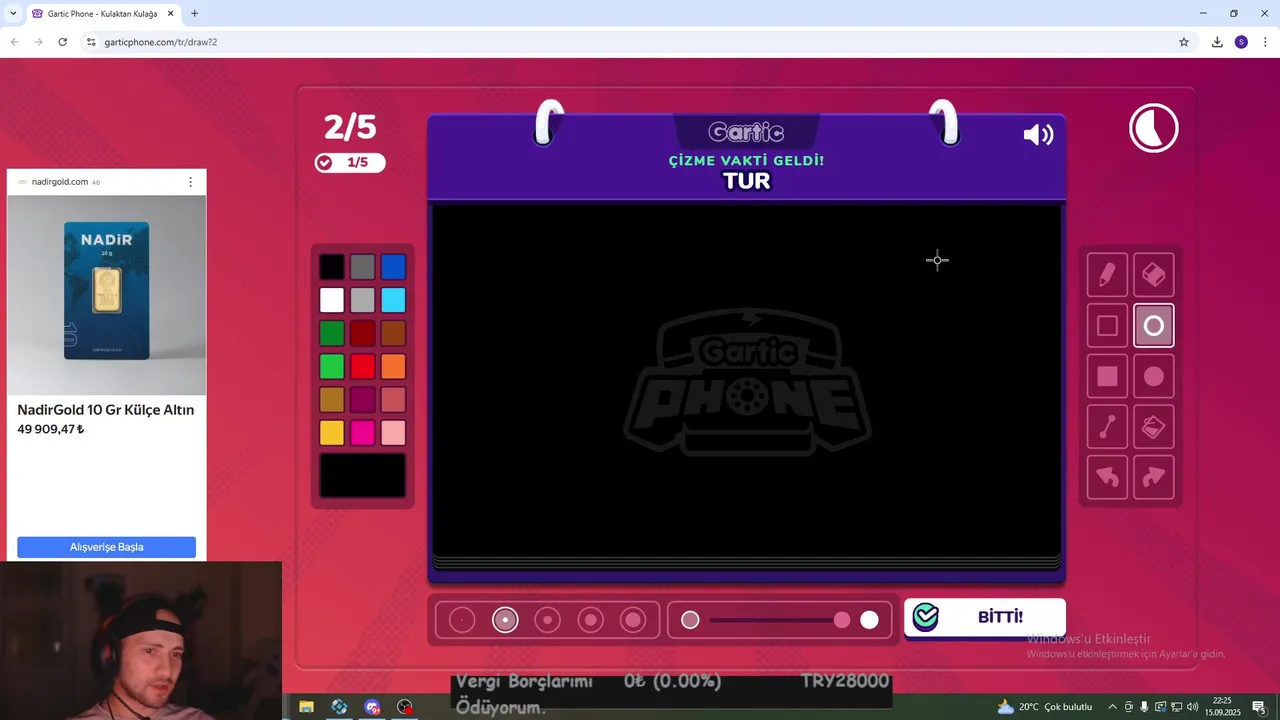The image size is (1280, 720).
Task: Pick the dark red color swatch
Action: (x=362, y=333)
